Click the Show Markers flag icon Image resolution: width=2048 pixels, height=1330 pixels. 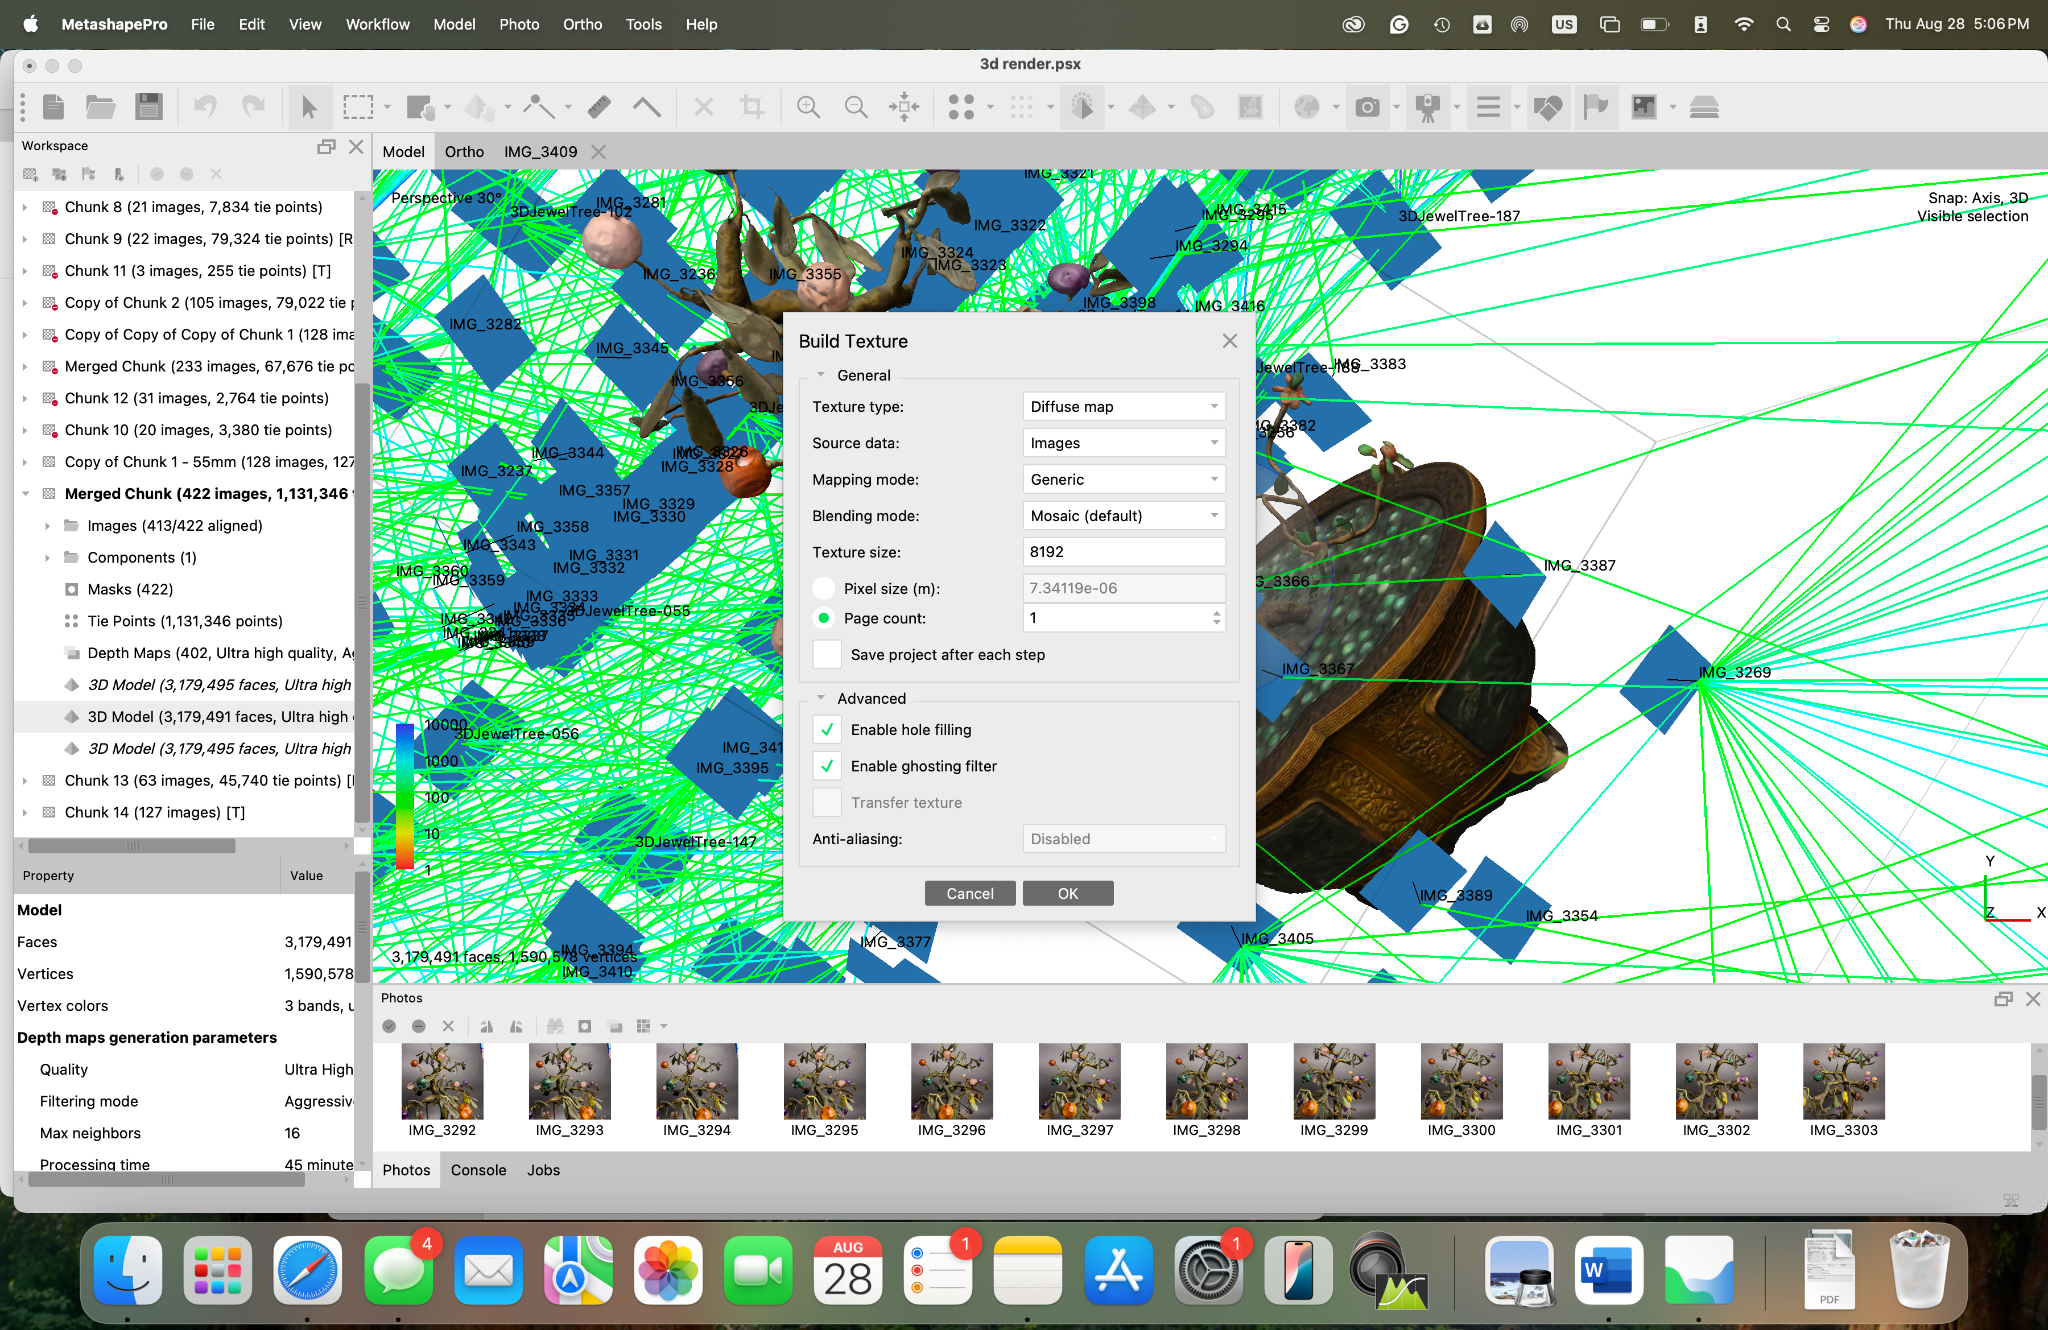tap(1595, 107)
